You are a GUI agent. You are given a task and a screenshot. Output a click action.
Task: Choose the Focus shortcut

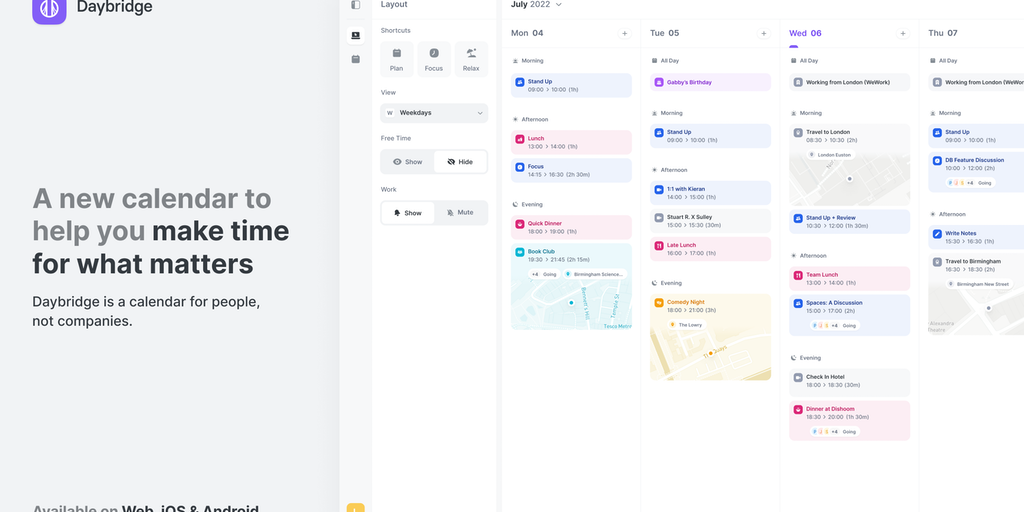[434, 59]
